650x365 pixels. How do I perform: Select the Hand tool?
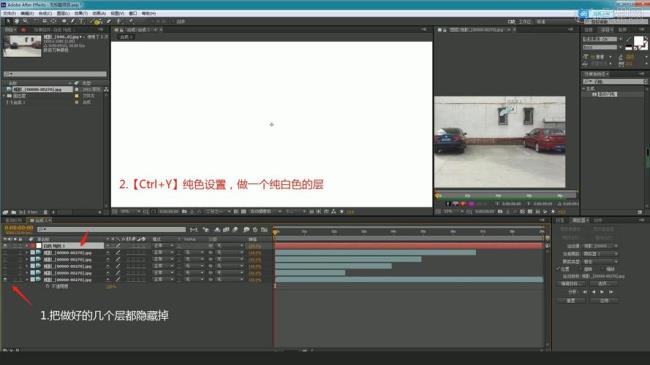tap(17, 21)
